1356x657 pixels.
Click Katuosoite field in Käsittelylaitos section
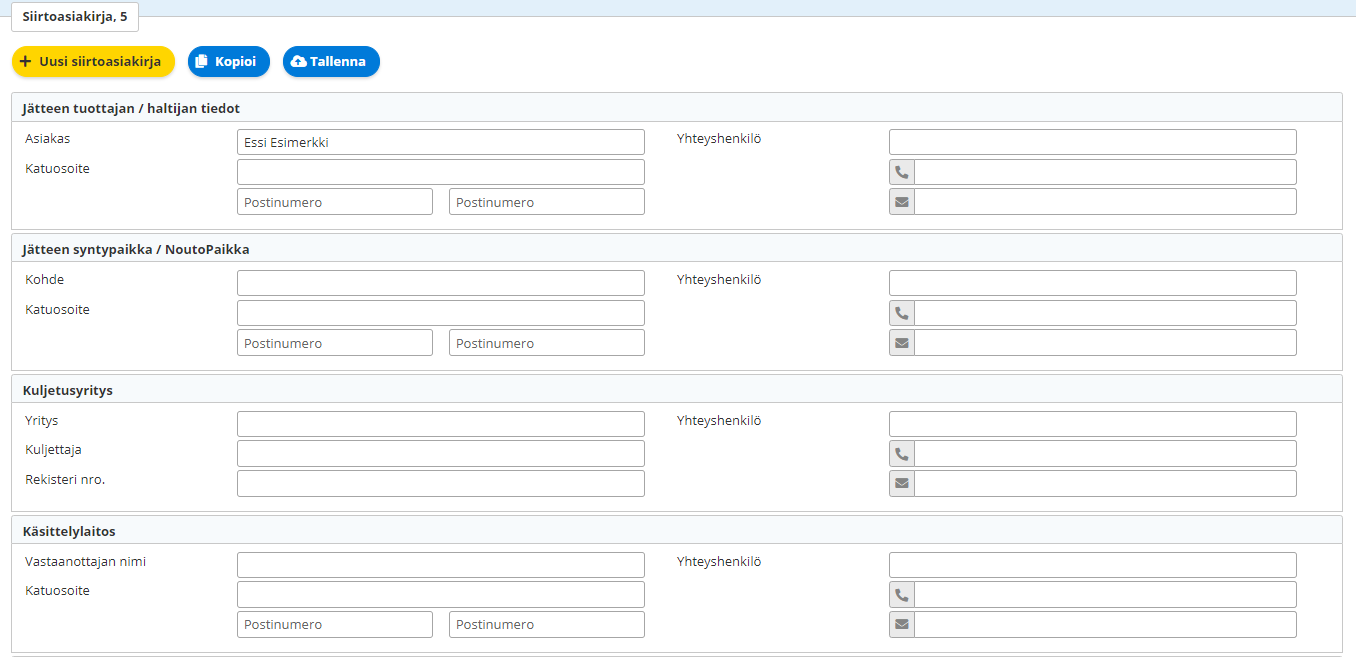pyautogui.click(x=440, y=595)
